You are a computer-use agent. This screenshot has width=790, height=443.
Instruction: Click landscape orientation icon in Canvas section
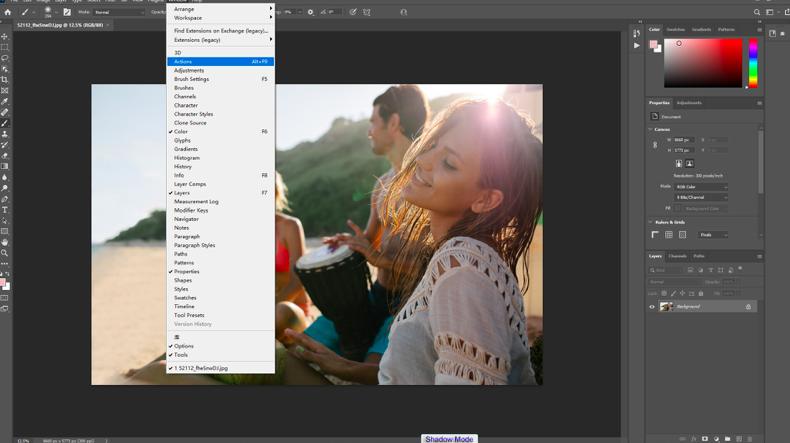coord(689,163)
